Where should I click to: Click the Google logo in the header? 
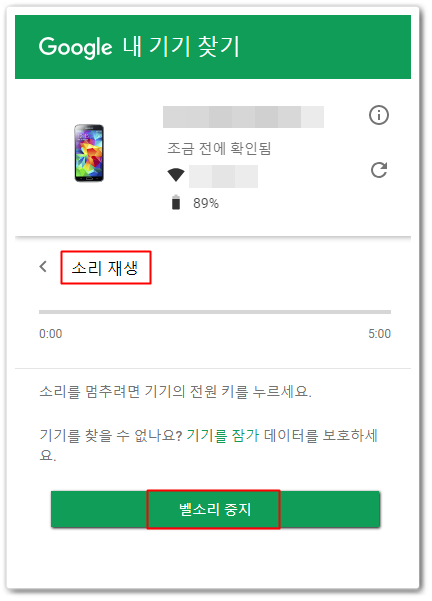click(x=76, y=48)
